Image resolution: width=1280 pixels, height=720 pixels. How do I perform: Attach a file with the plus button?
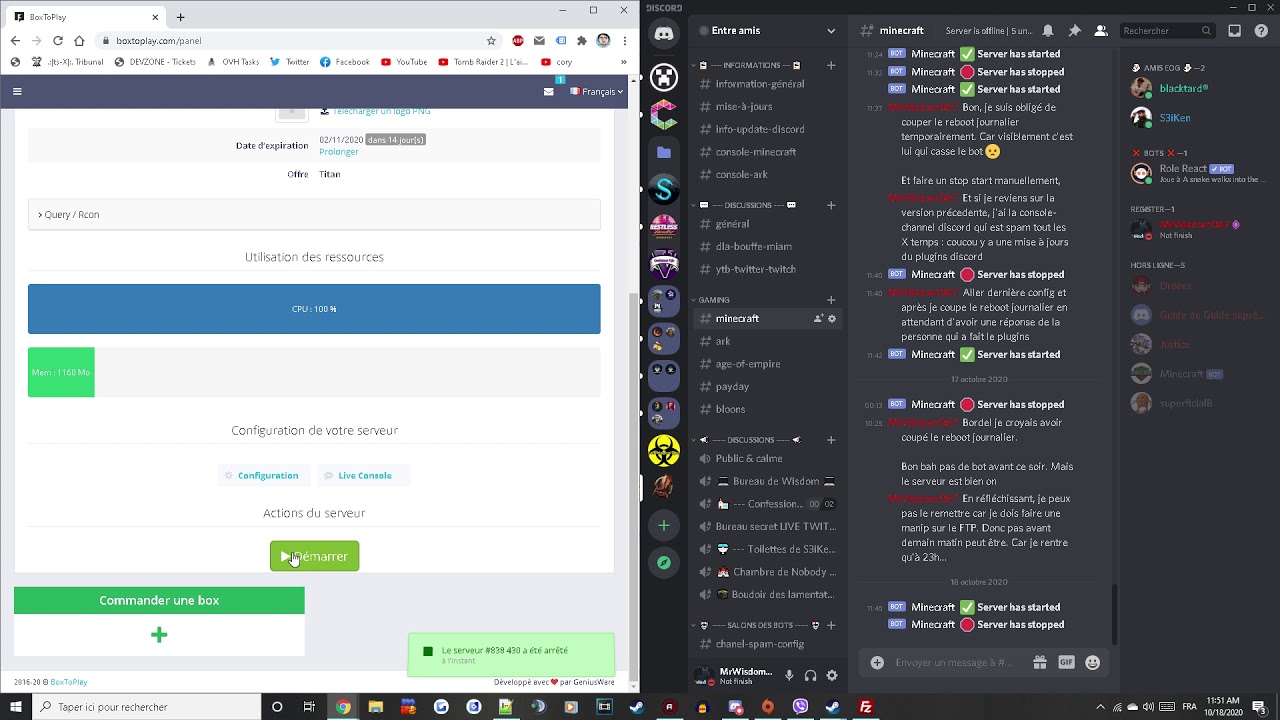pos(877,662)
